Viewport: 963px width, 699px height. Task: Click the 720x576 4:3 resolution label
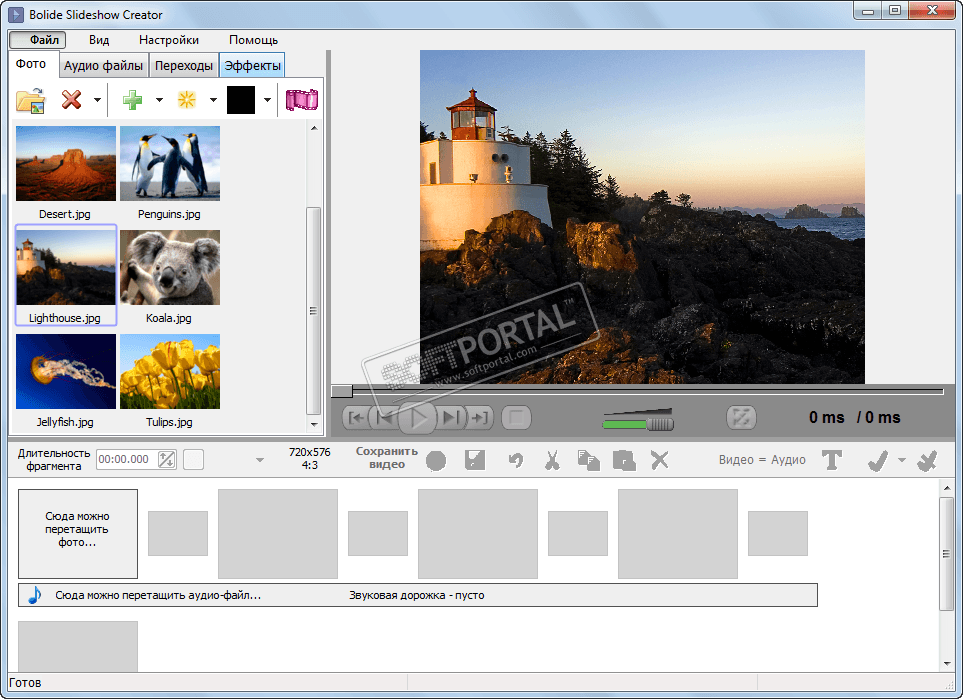tap(310, 458)
